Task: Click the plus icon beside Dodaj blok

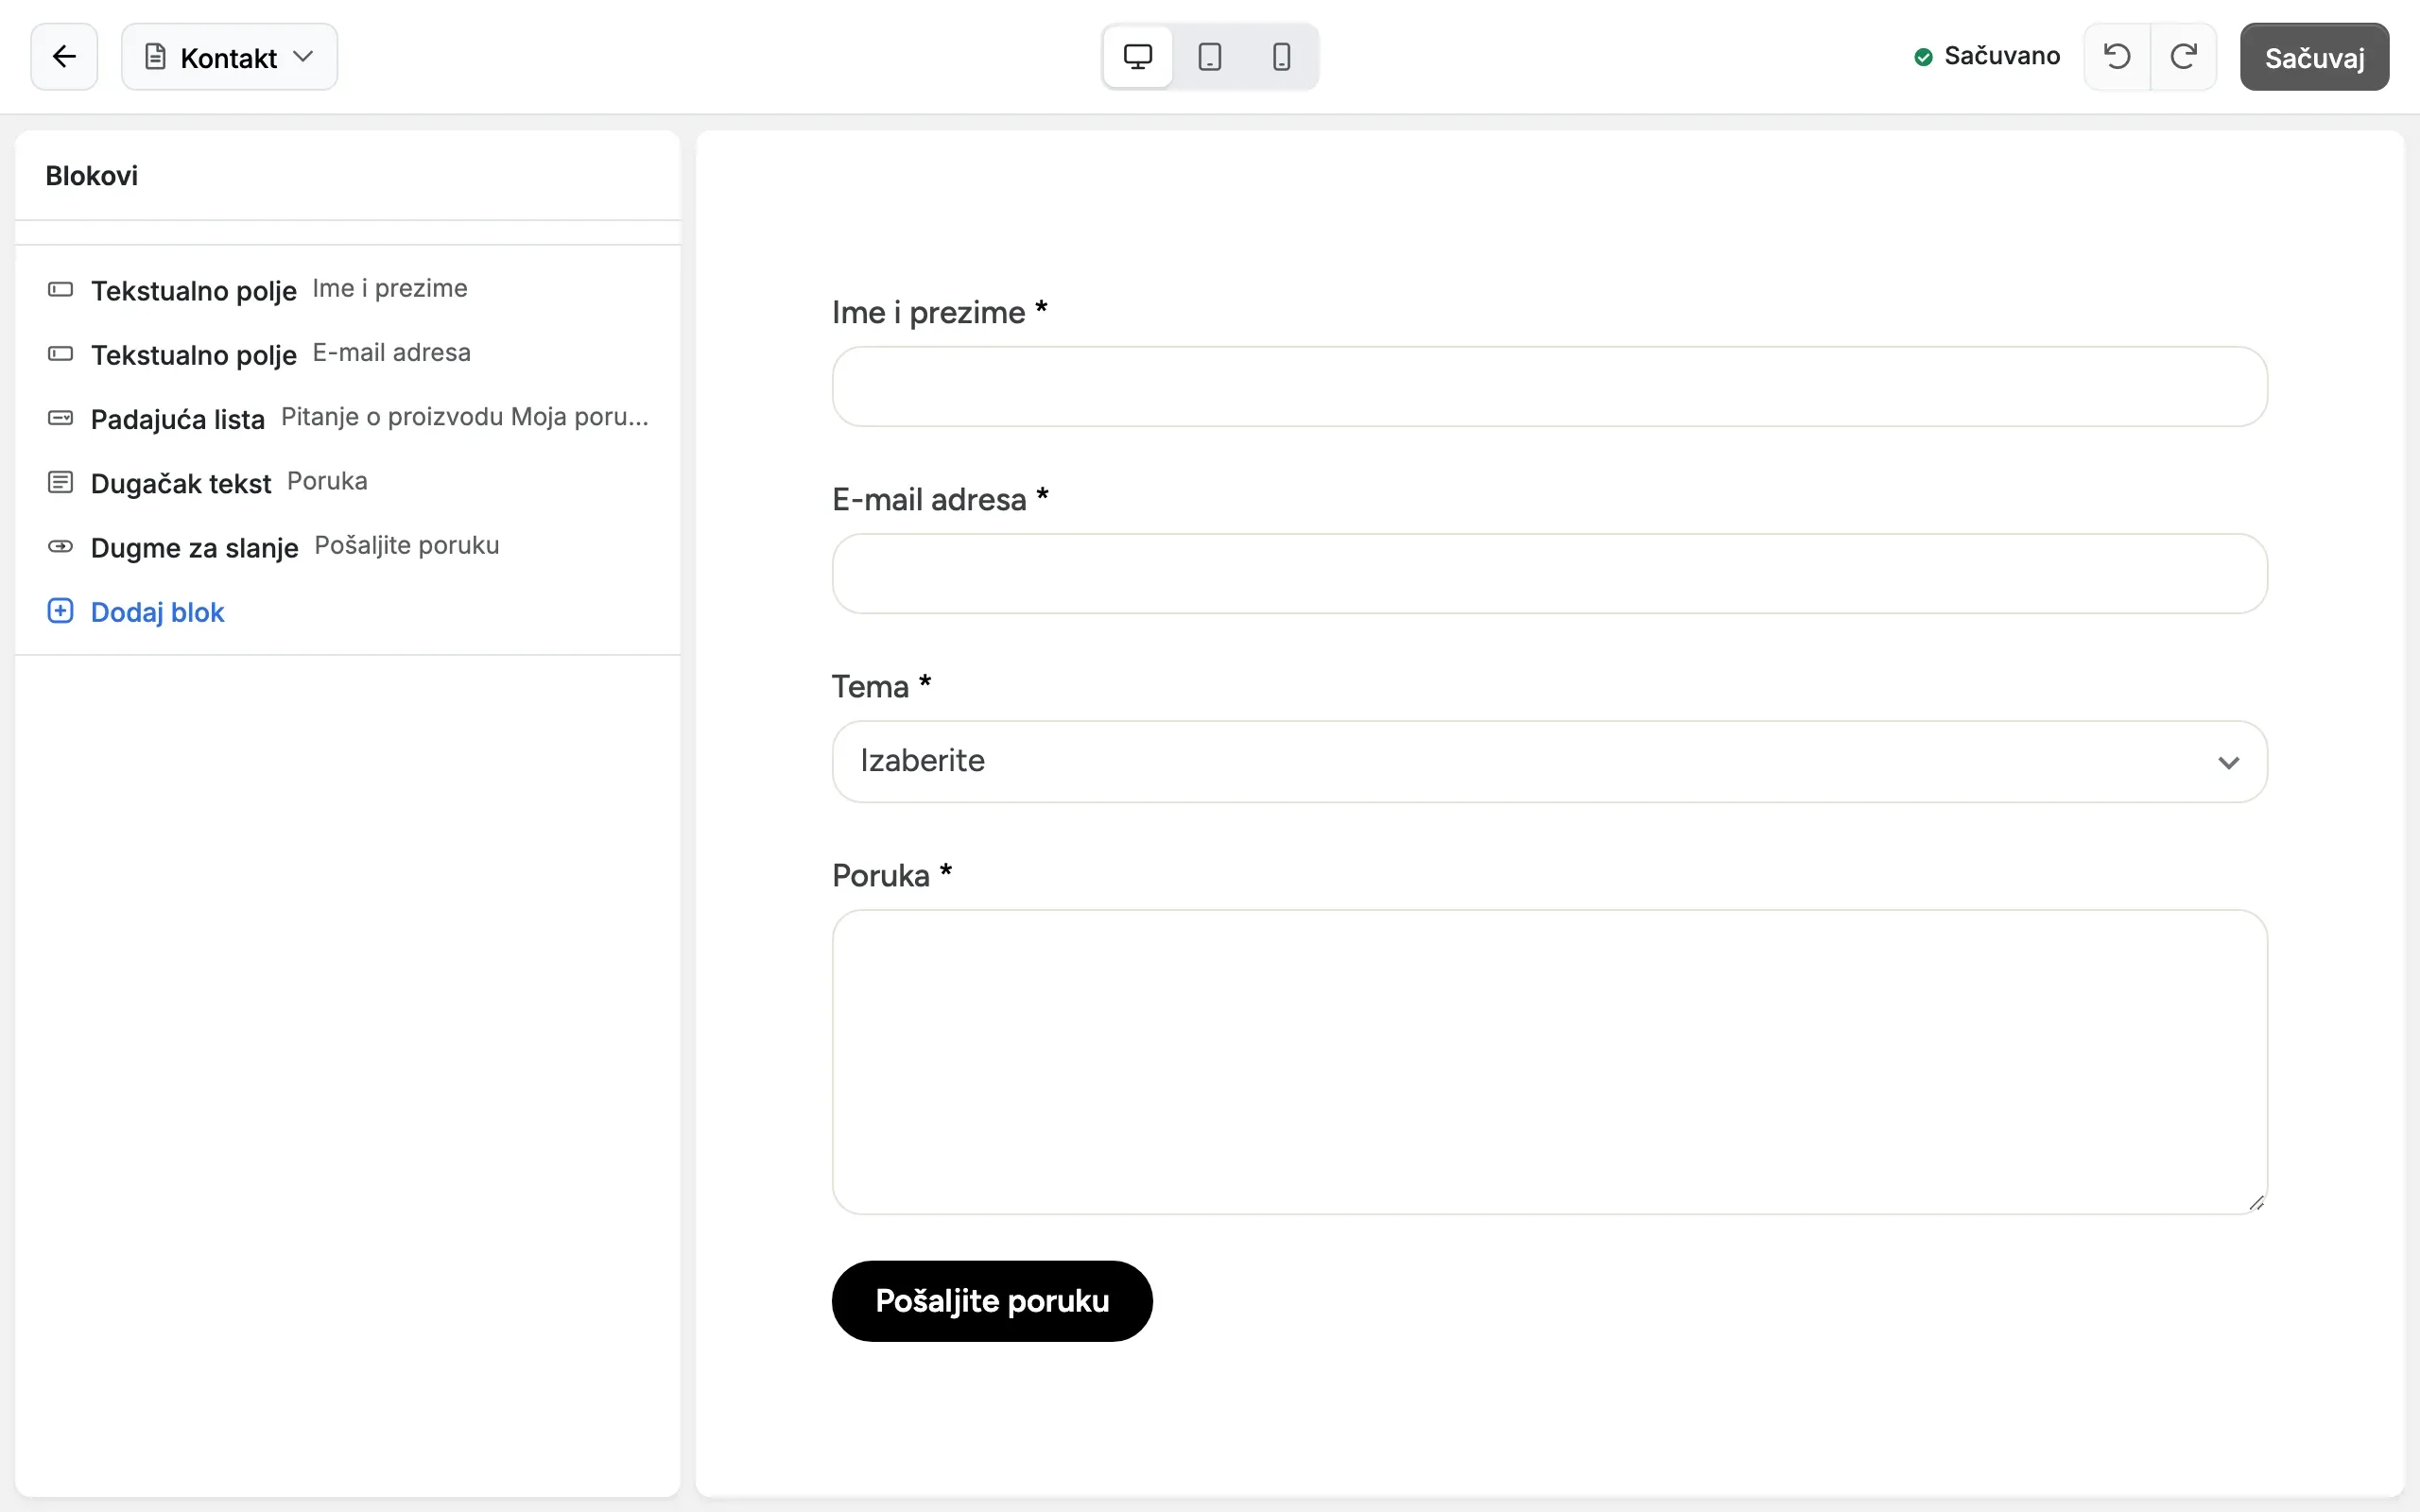Action: [x=60, y=611]
